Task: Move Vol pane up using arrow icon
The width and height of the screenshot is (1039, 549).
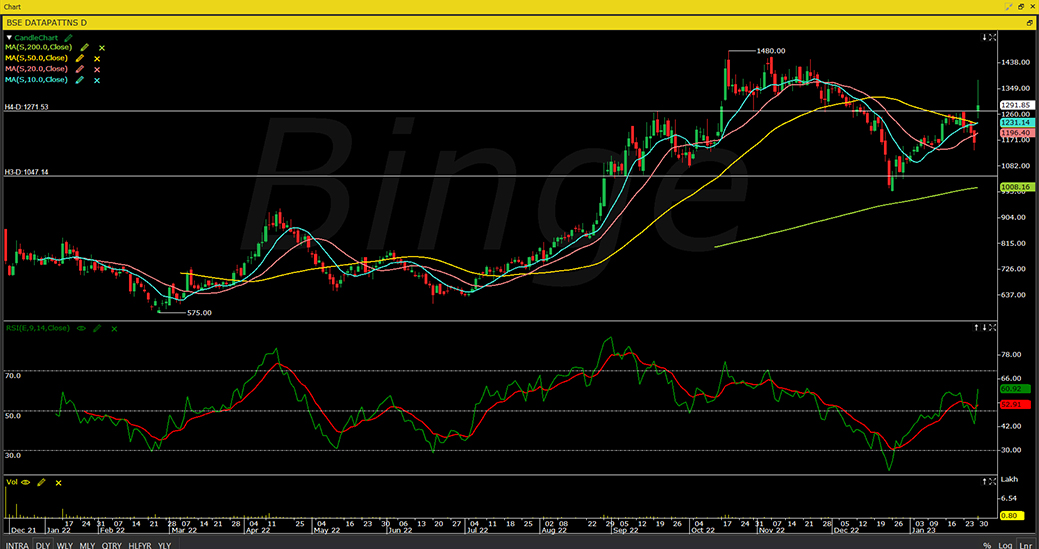Action: 985,481
